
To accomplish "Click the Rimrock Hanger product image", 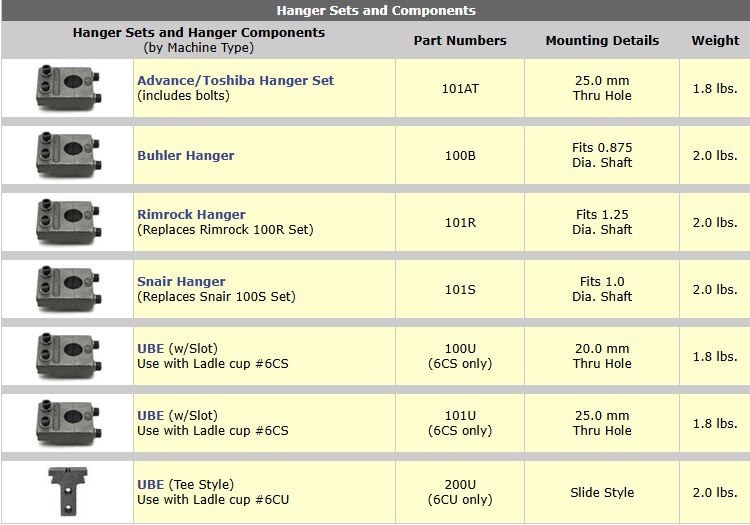I will [67, 222].
